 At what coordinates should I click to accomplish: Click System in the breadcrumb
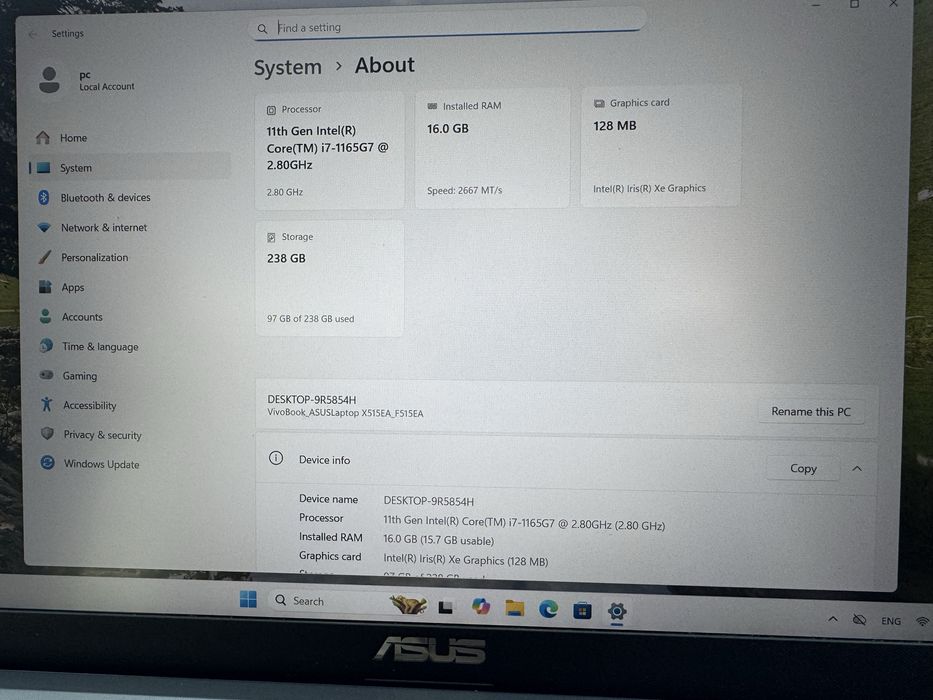(x=287, y=67)
